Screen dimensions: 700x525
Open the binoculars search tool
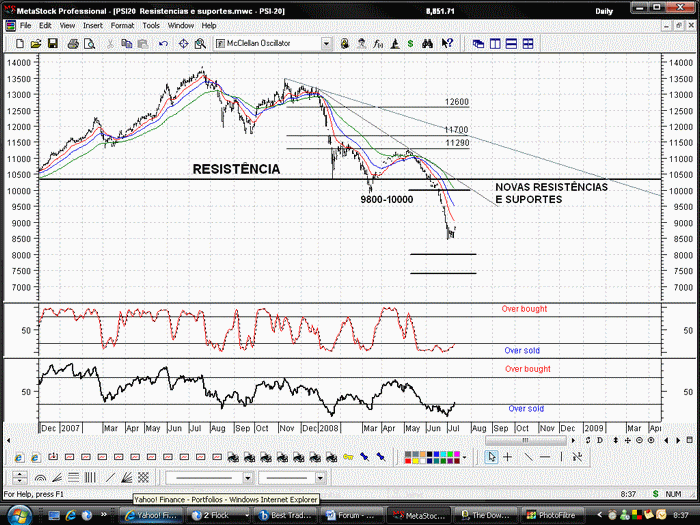point(427,43)
